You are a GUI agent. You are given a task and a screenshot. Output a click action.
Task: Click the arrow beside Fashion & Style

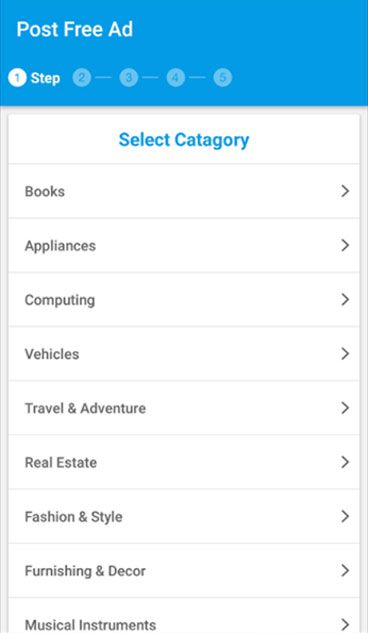[345, 516]
